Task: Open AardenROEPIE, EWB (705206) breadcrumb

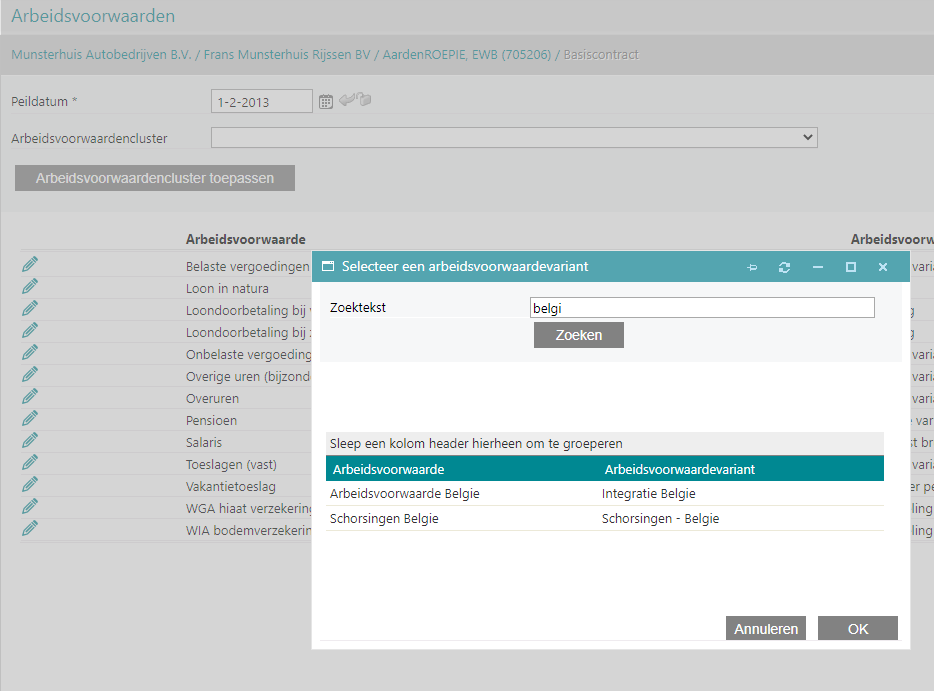Action: pos(466,55)
